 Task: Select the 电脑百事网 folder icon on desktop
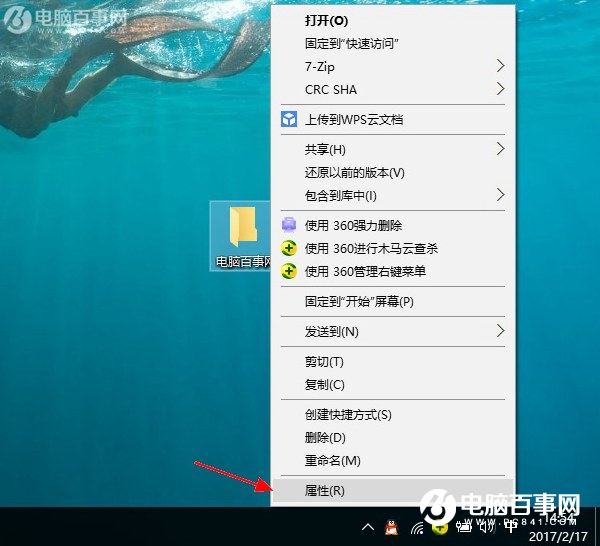[x=243, y=227]
